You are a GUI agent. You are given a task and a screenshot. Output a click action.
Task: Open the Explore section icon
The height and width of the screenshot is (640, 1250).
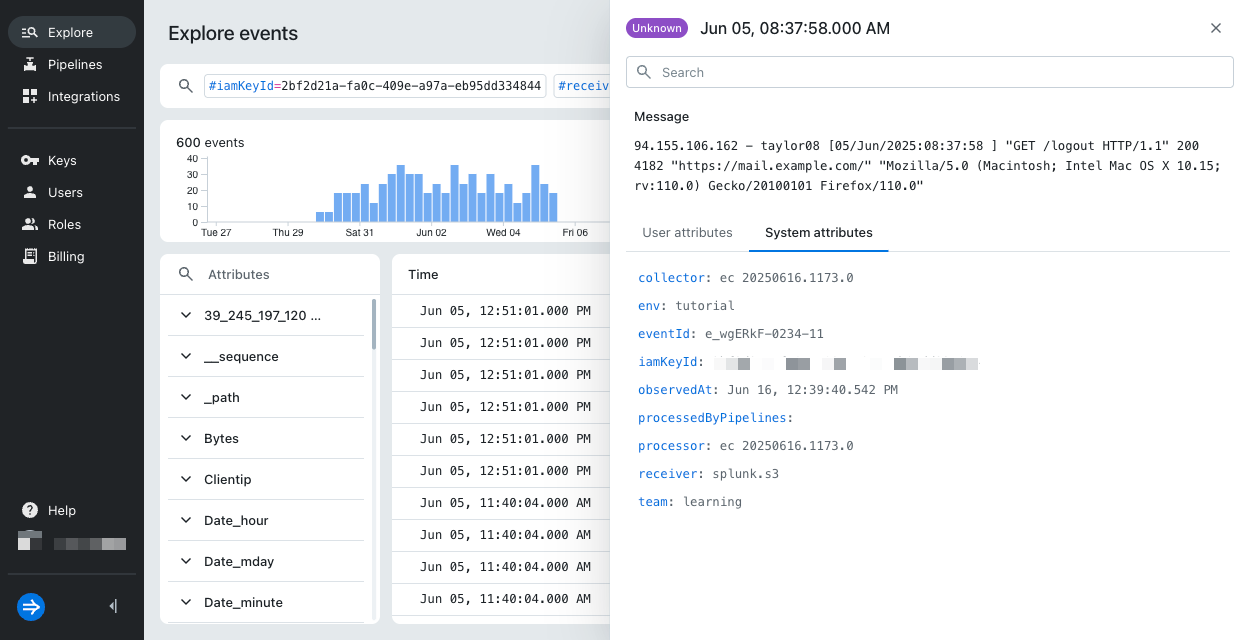click(x=29, y=32)
